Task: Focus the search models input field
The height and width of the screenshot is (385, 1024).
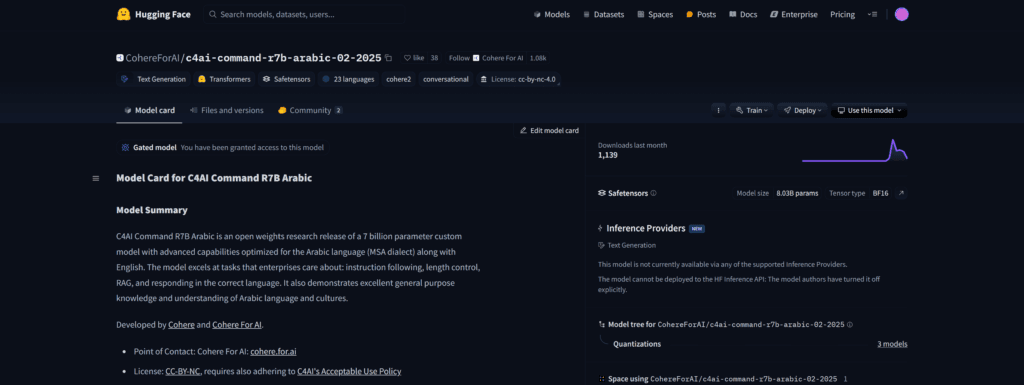Action: [303, 14]
